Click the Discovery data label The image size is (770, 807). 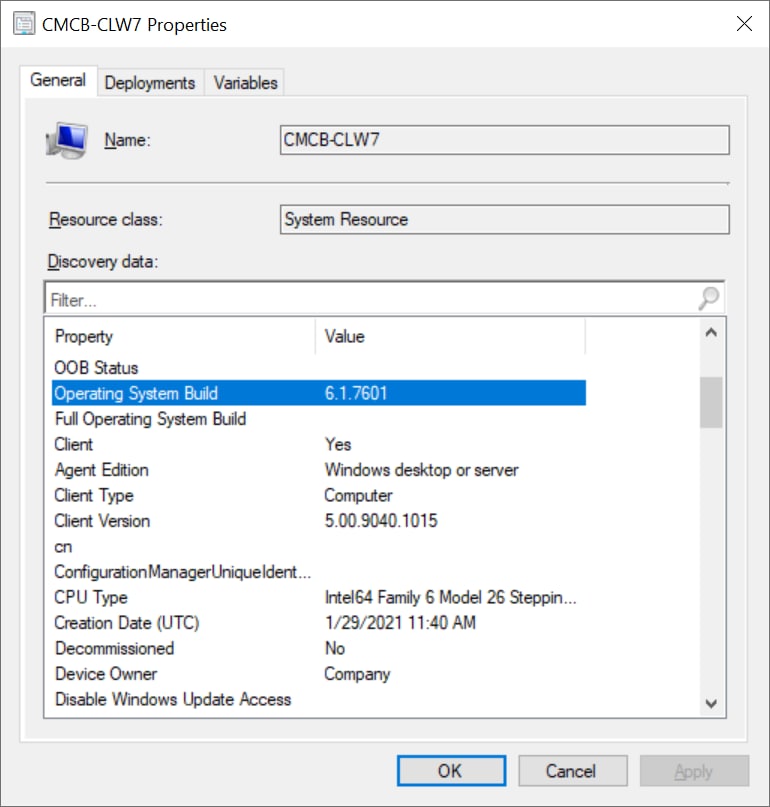click(x=103, y=262)
